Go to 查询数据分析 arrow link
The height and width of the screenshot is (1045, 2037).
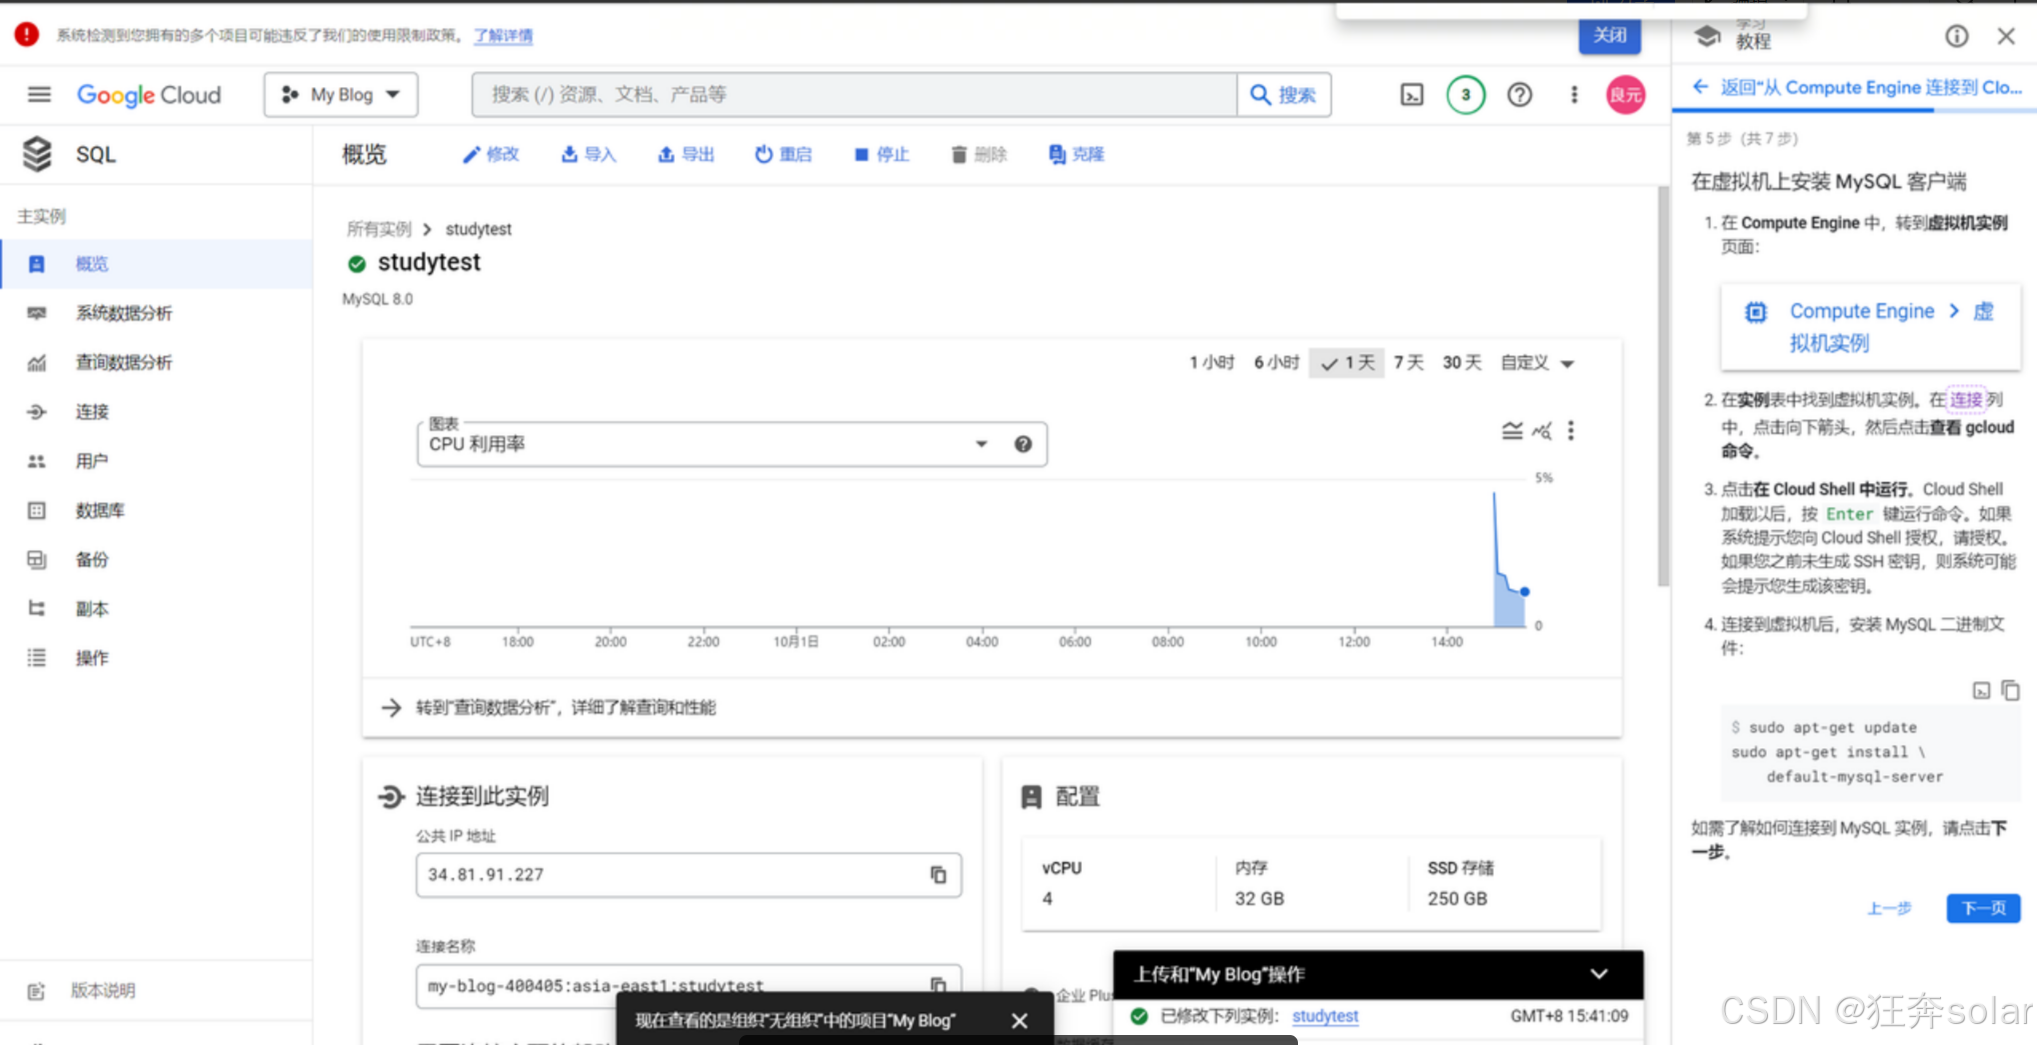tap(548, 708)
